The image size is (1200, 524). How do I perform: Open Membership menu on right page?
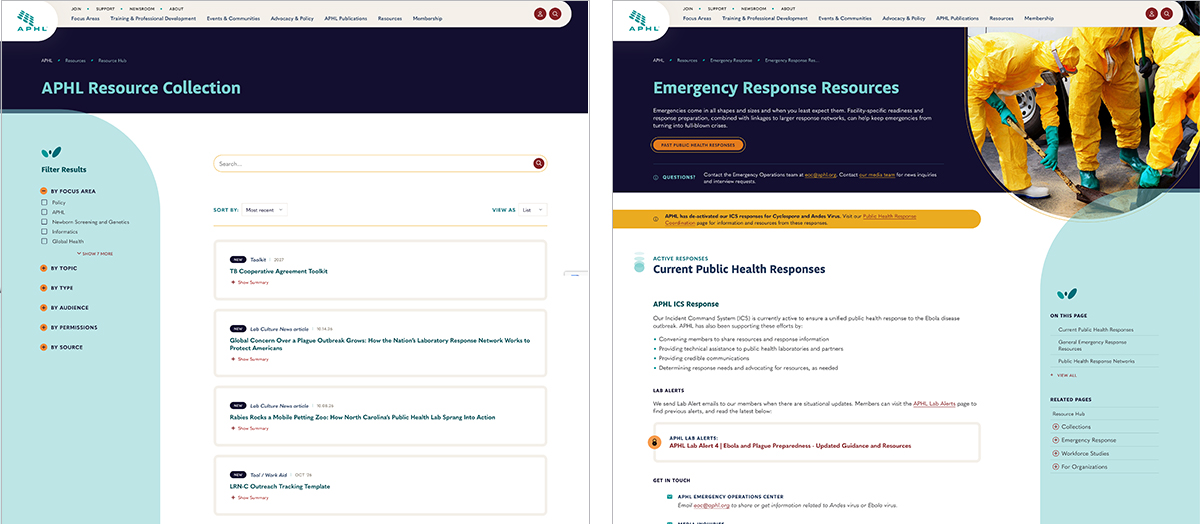click(1039, 18)
